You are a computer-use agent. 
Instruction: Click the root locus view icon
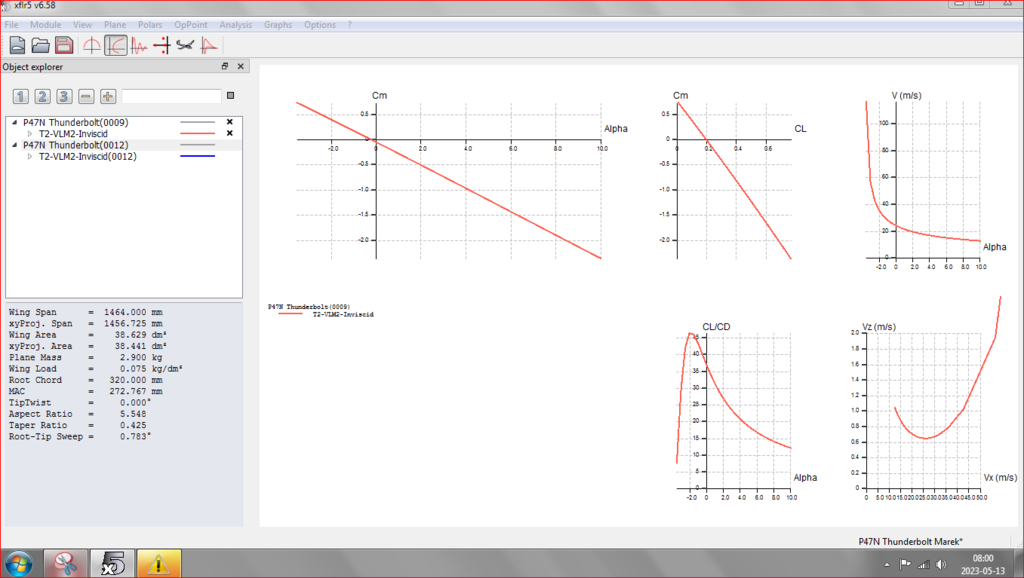[162, 45]
